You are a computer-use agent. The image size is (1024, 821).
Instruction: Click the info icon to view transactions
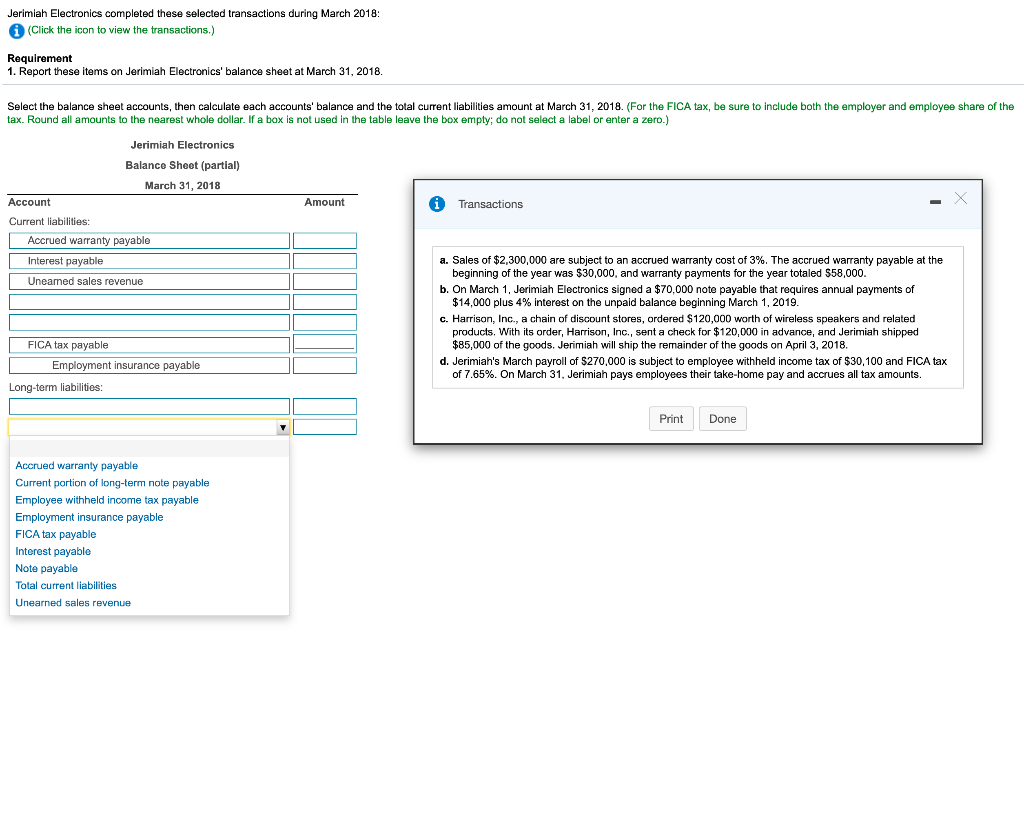pyautogui.click(x=16, y=31)
